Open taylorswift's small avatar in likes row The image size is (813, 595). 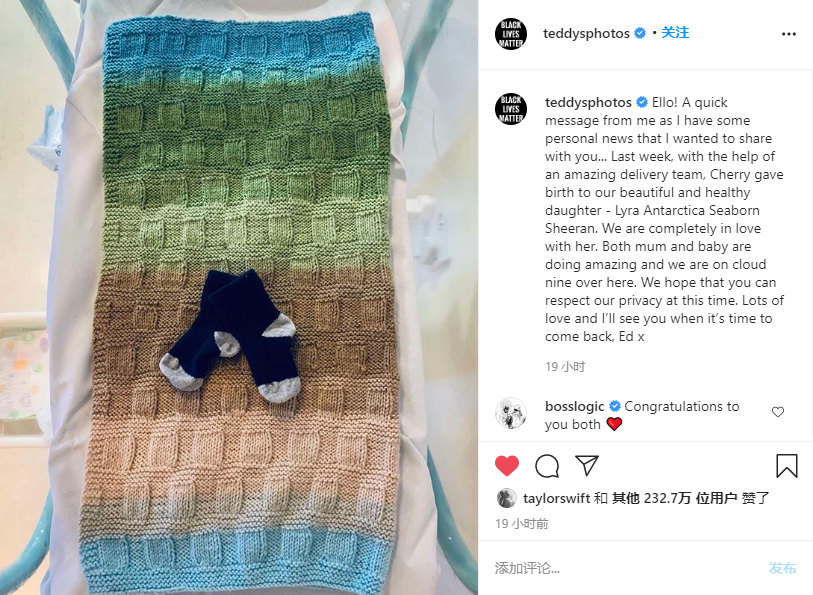[x=507, y=498]
